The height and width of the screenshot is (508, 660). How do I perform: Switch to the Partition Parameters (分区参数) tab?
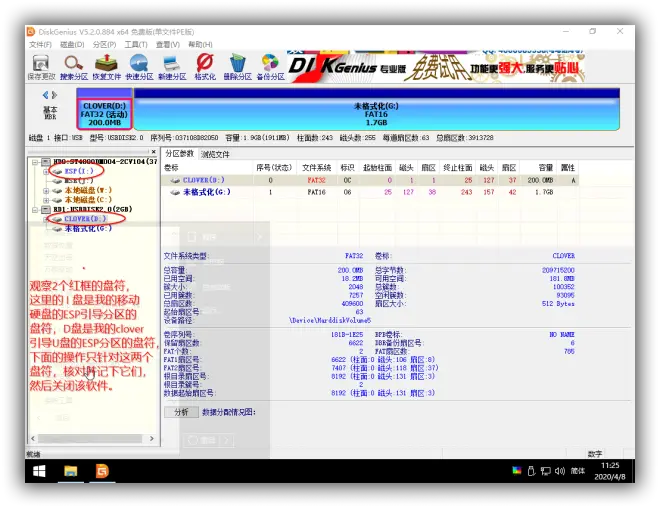(x=179, y=154)
